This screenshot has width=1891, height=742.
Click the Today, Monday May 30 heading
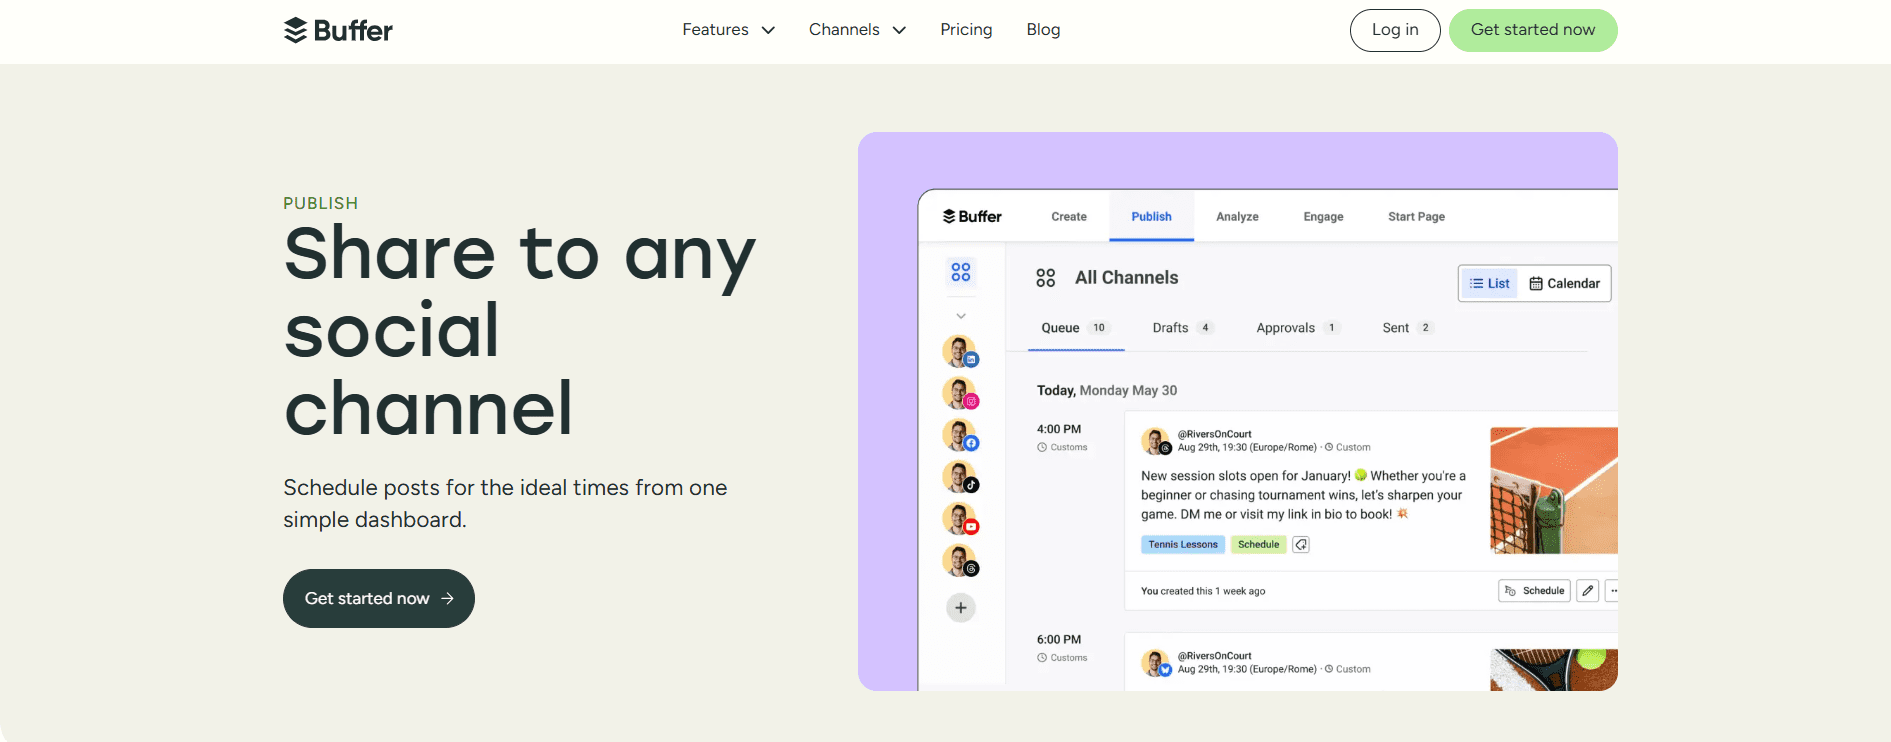coord(1107,390)
